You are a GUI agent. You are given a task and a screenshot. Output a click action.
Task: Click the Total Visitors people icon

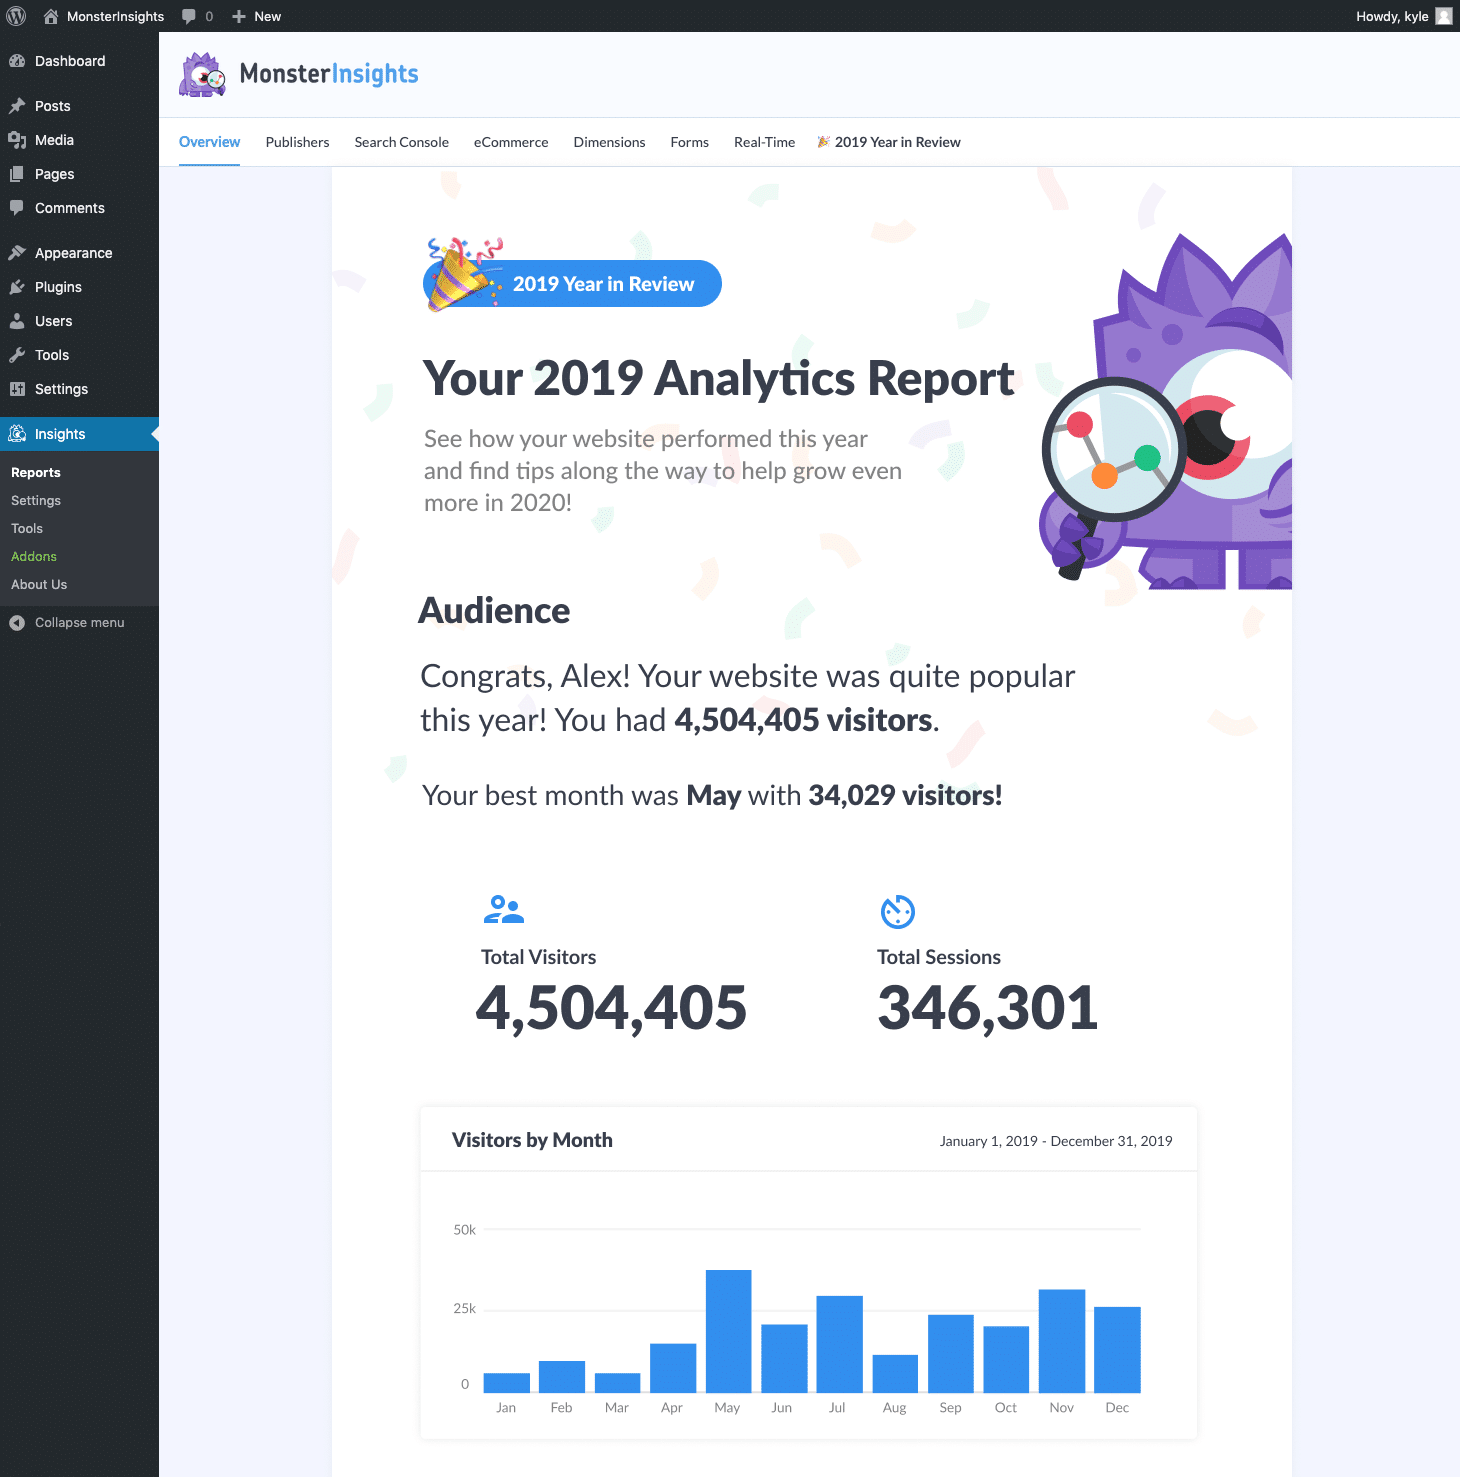point(503,909)
